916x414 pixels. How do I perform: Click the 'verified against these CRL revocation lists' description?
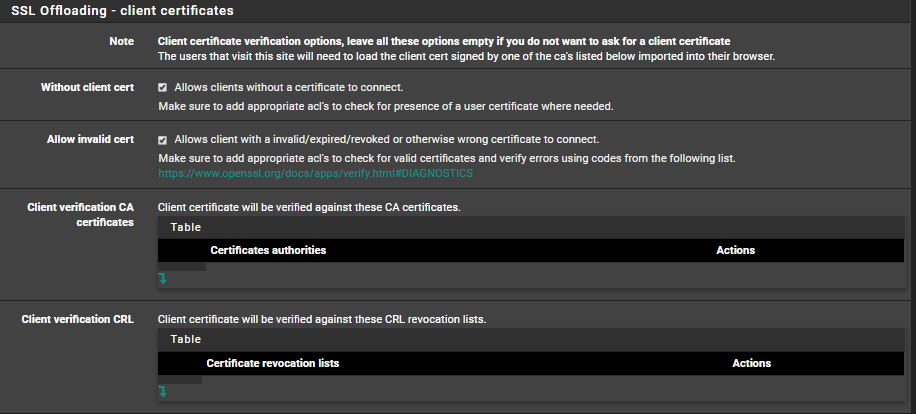pos(322,319)
